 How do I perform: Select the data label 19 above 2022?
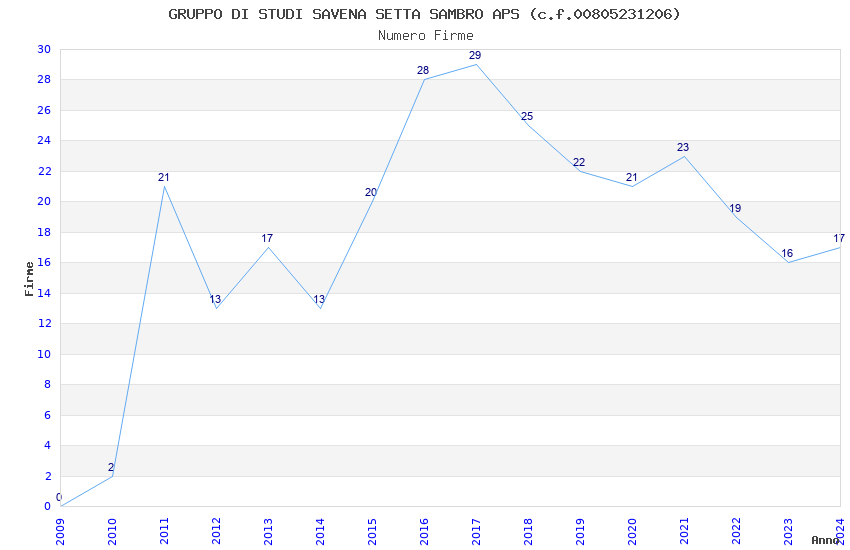tap(735, 208)
